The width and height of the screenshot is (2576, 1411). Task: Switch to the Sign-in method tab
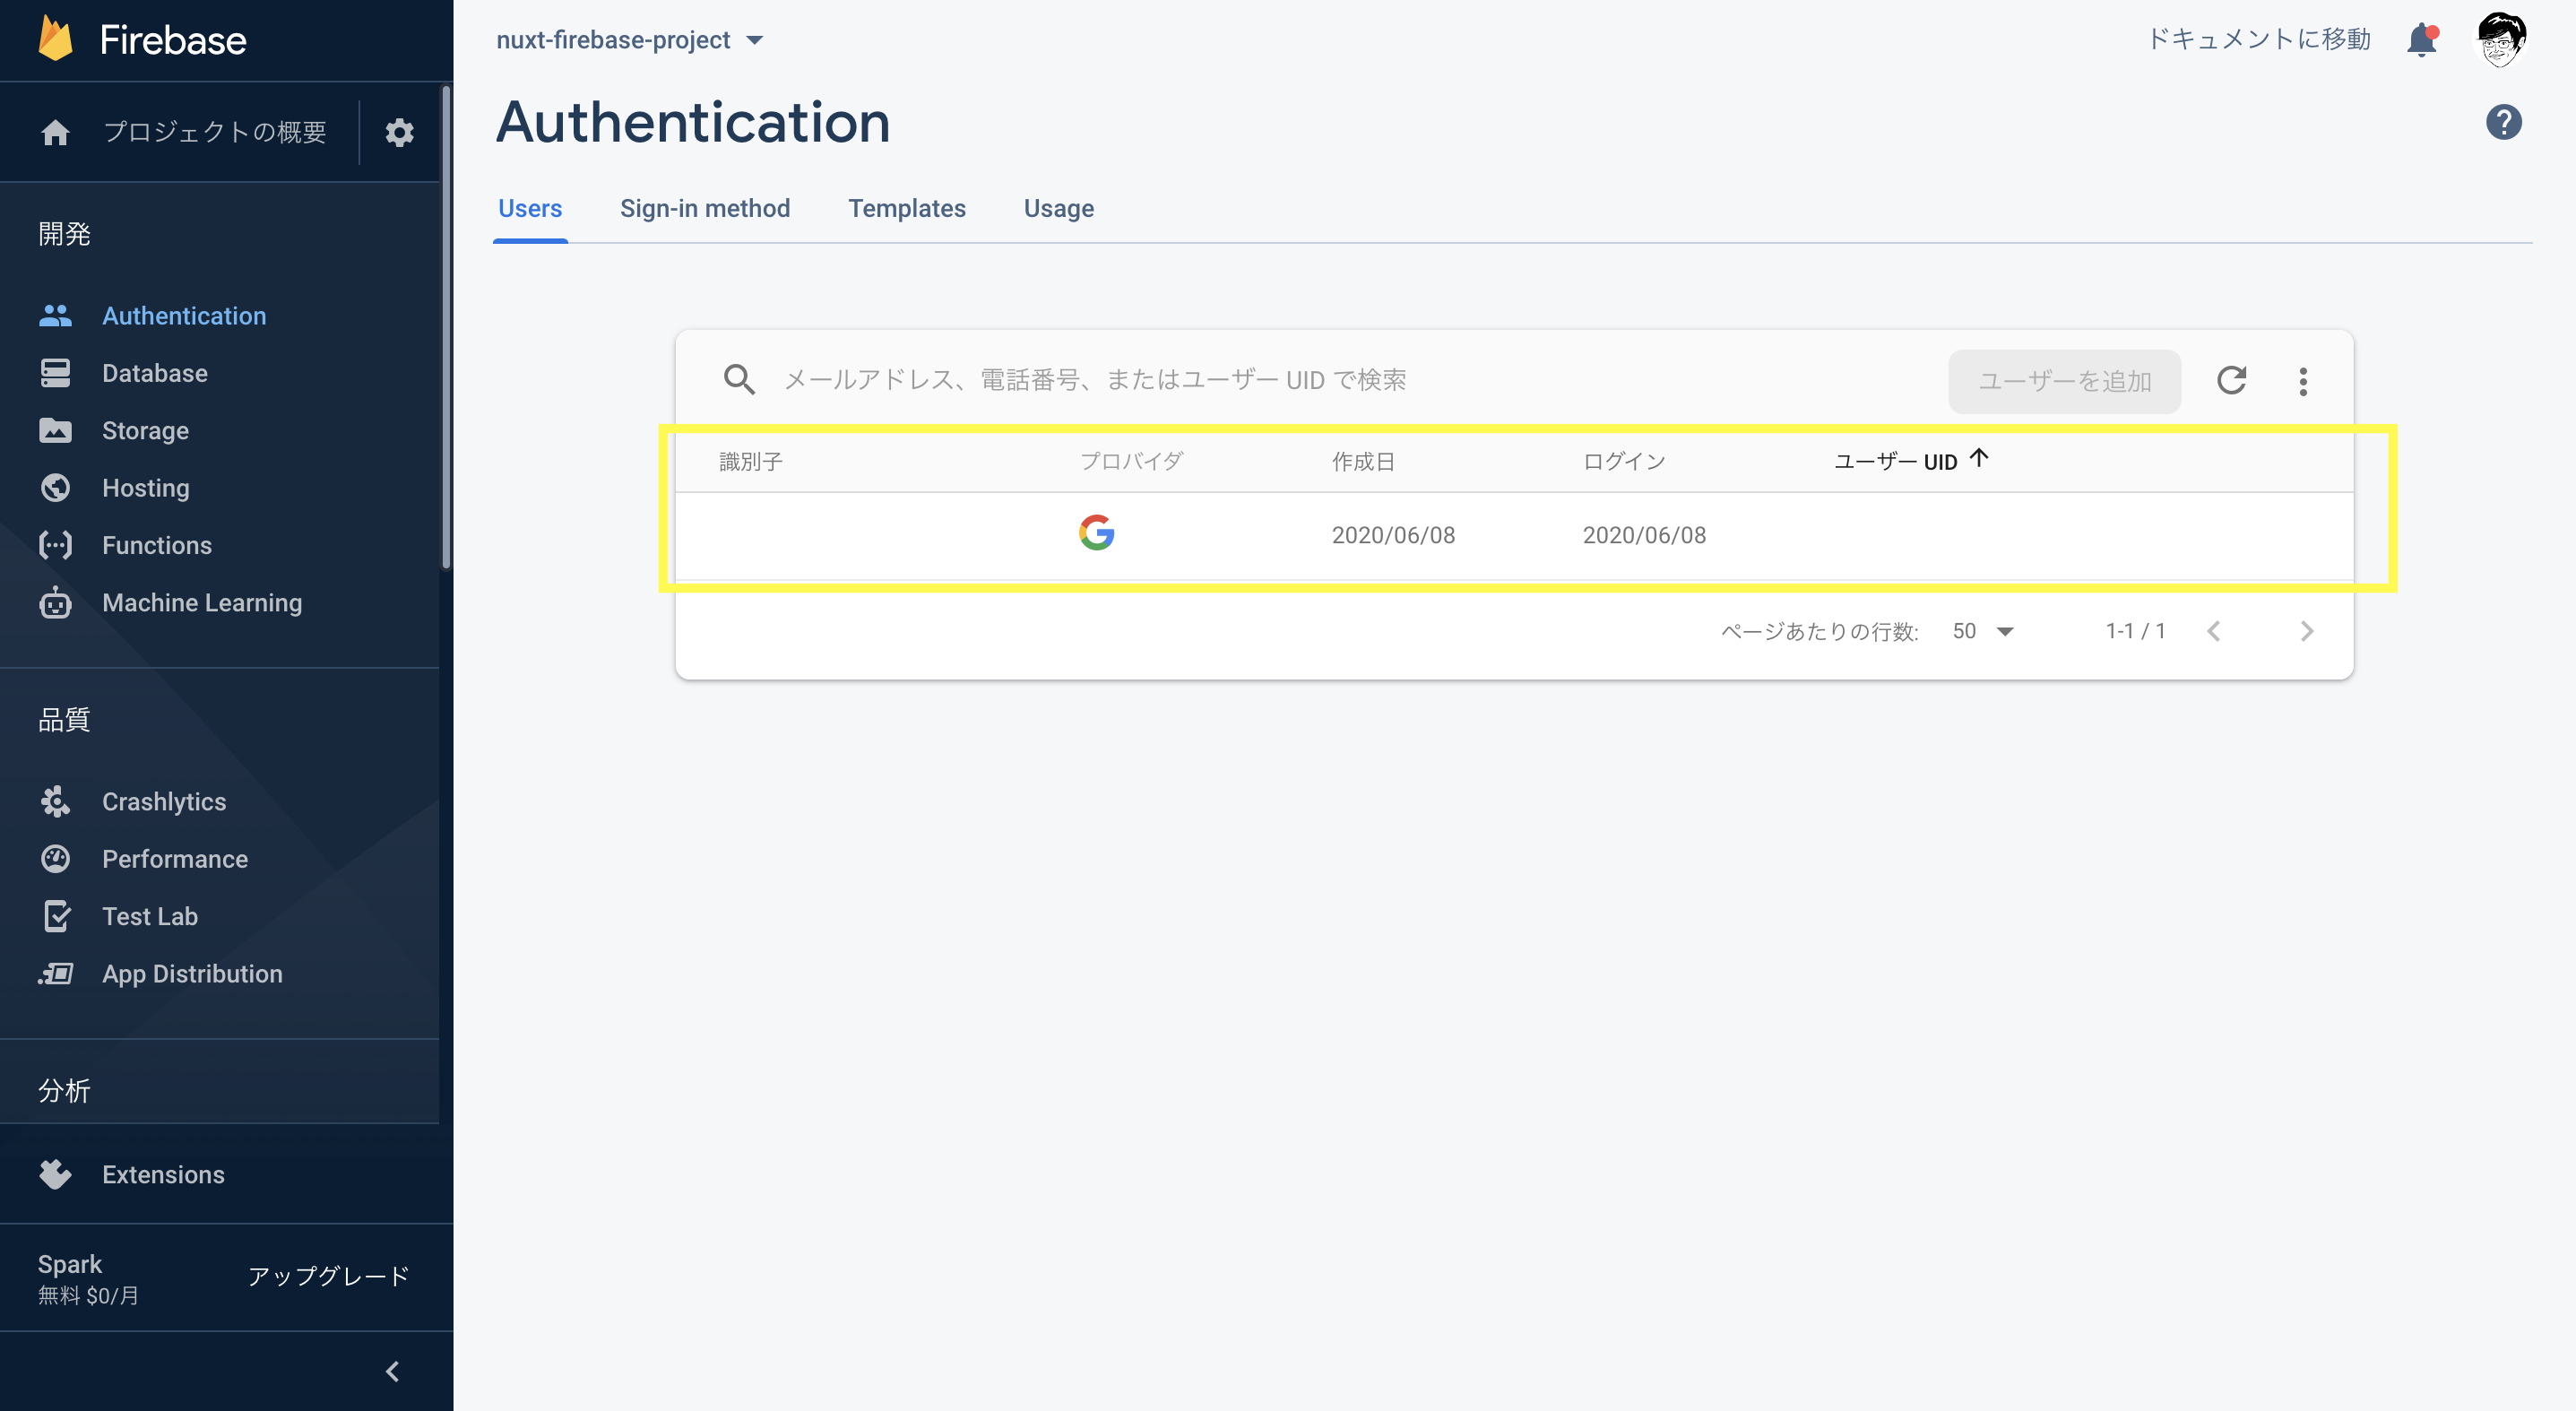click(x=705, y=208)
